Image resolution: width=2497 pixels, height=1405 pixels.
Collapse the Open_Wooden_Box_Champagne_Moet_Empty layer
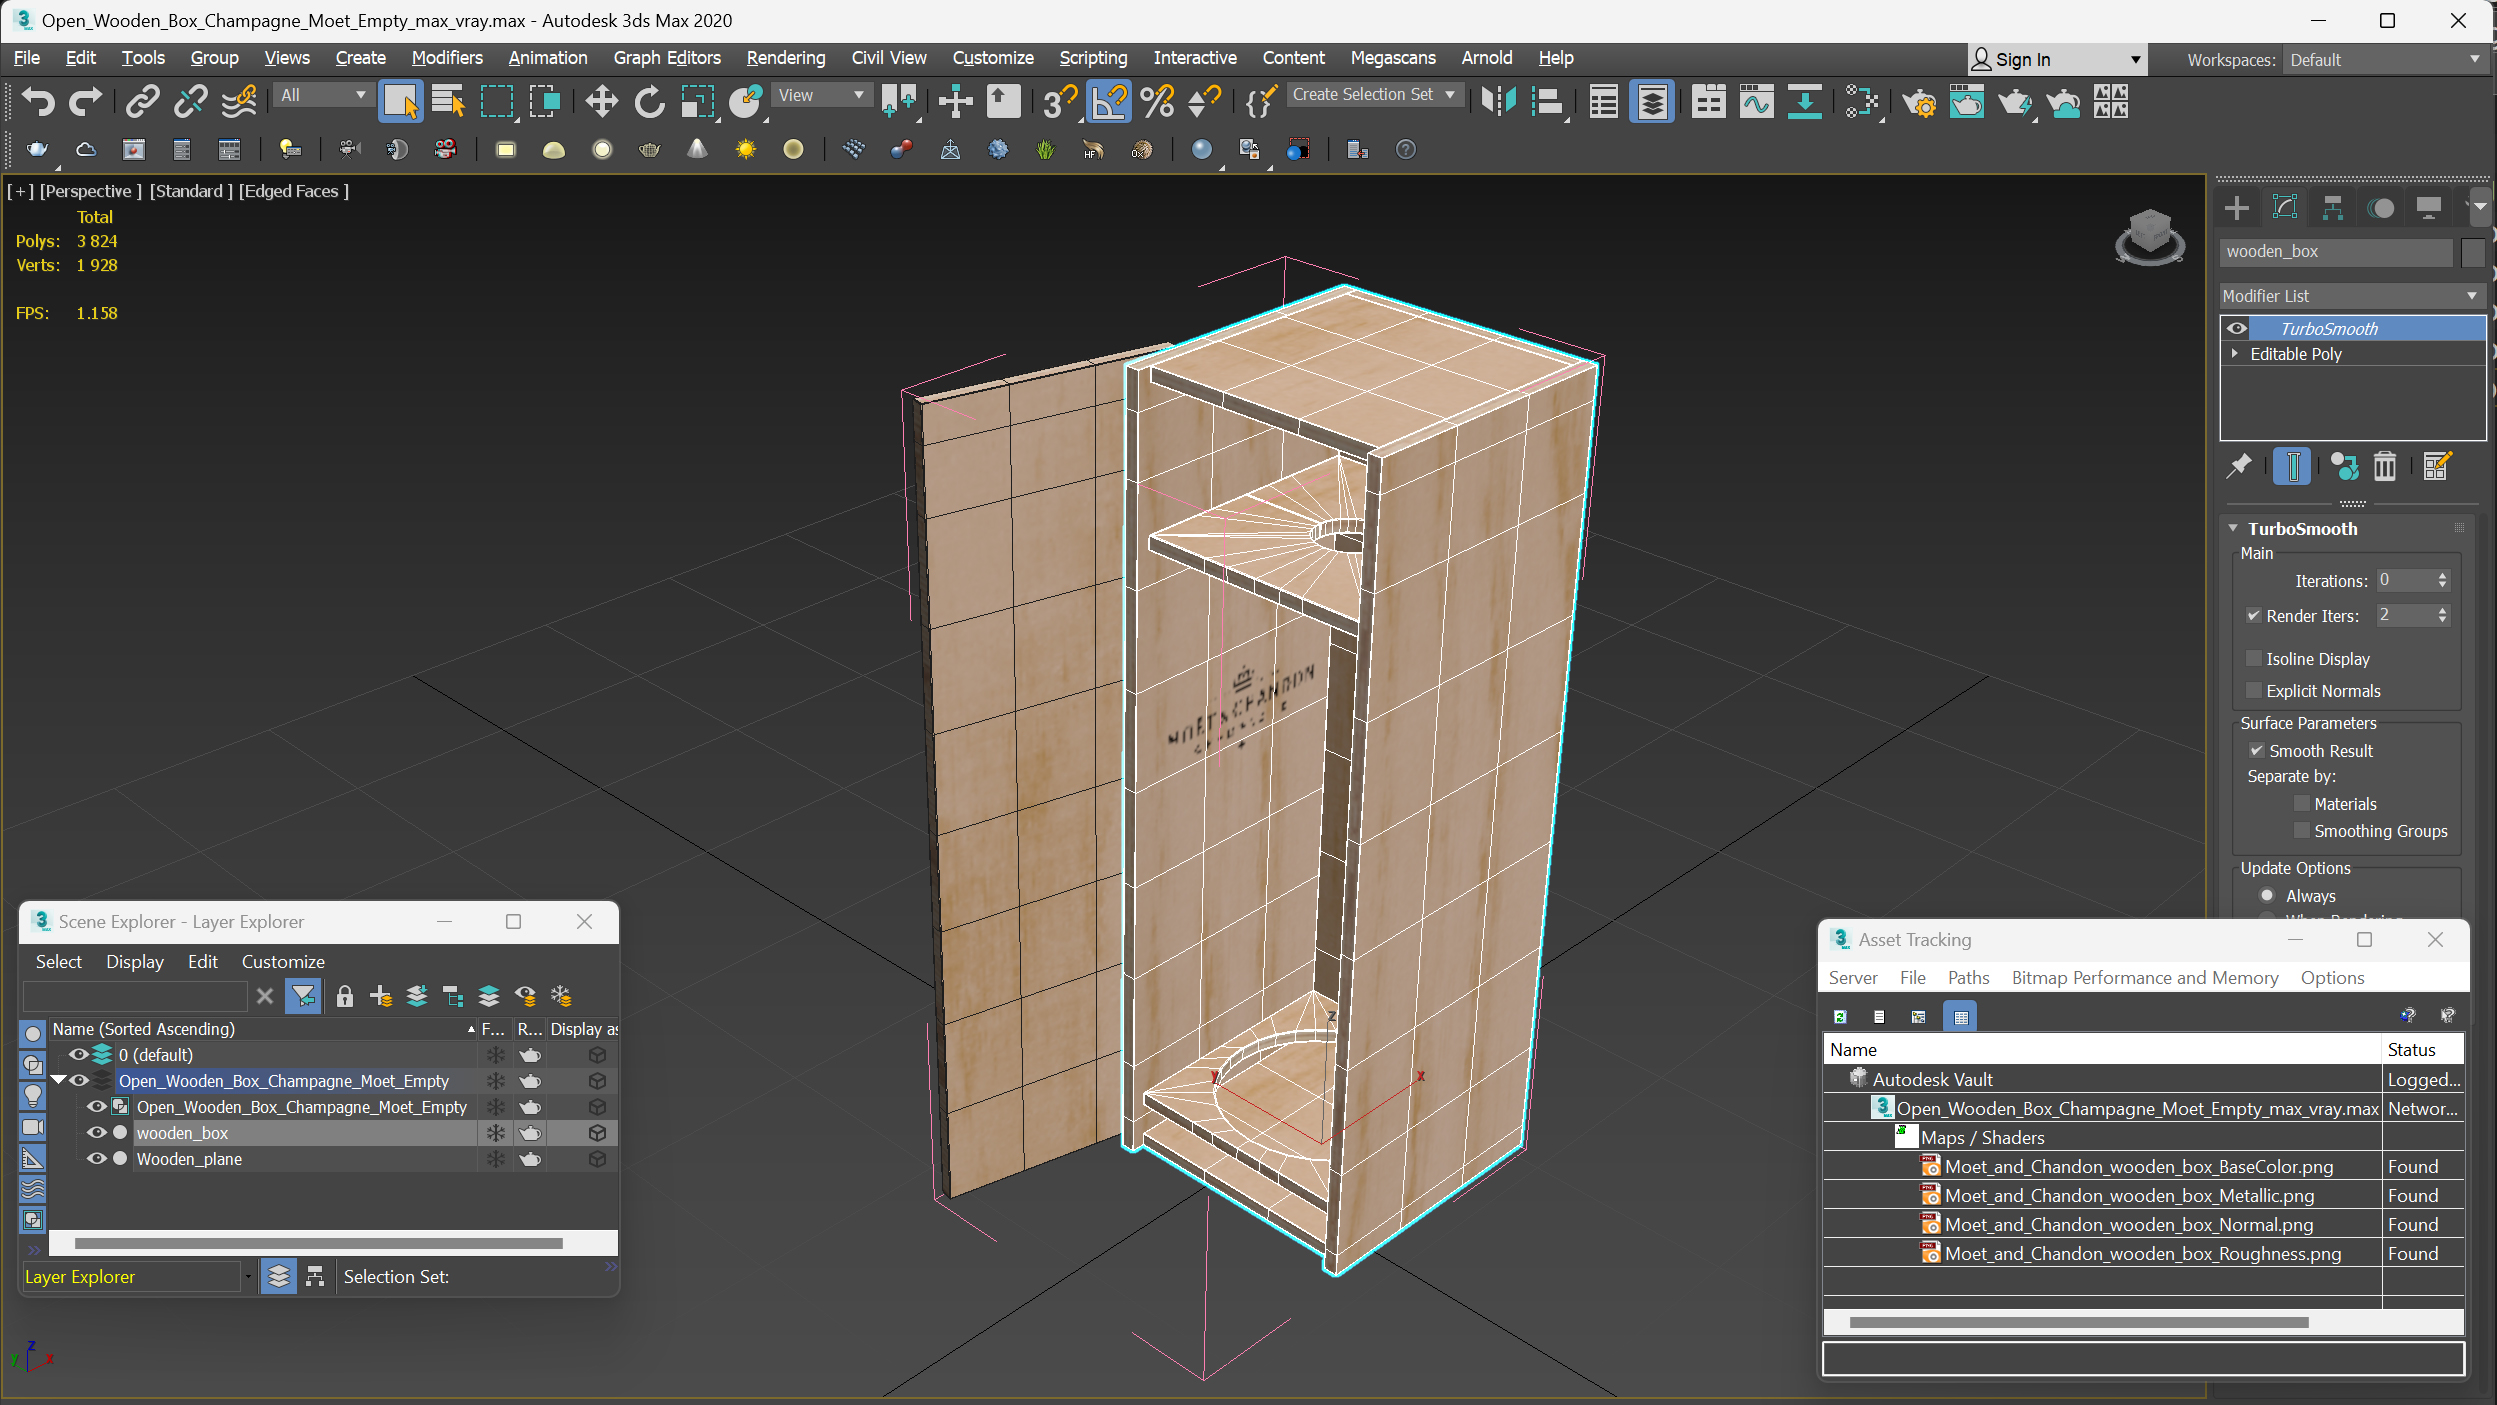tap(58, 1080)
